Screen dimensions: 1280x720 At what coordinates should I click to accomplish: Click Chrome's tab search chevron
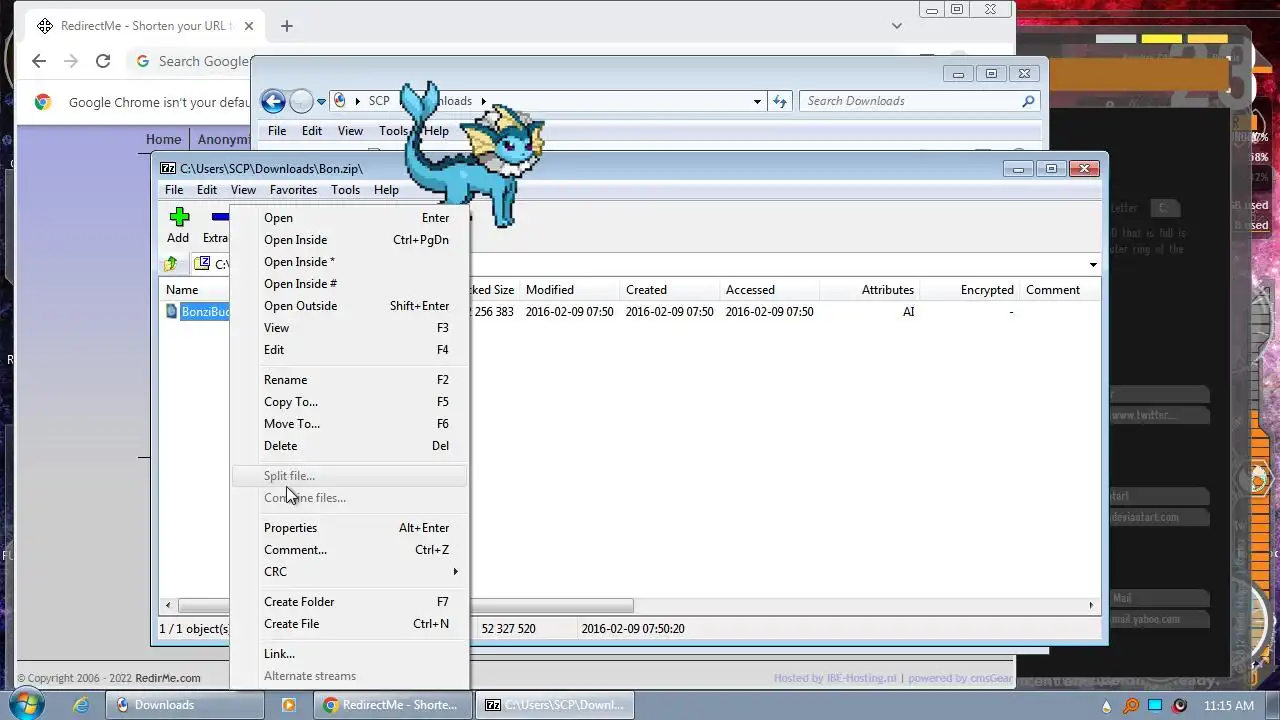click(897, 26)
